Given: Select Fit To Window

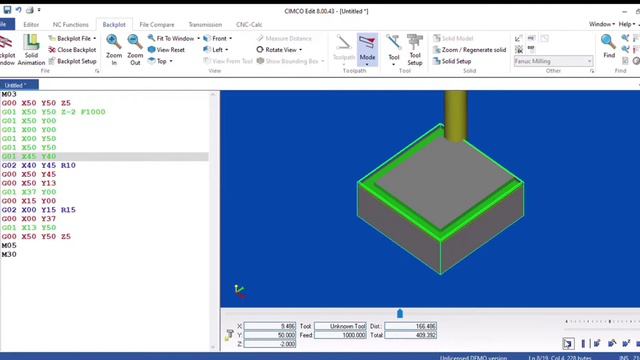Looking at the screenshot, I should click(x=171, y=38).
